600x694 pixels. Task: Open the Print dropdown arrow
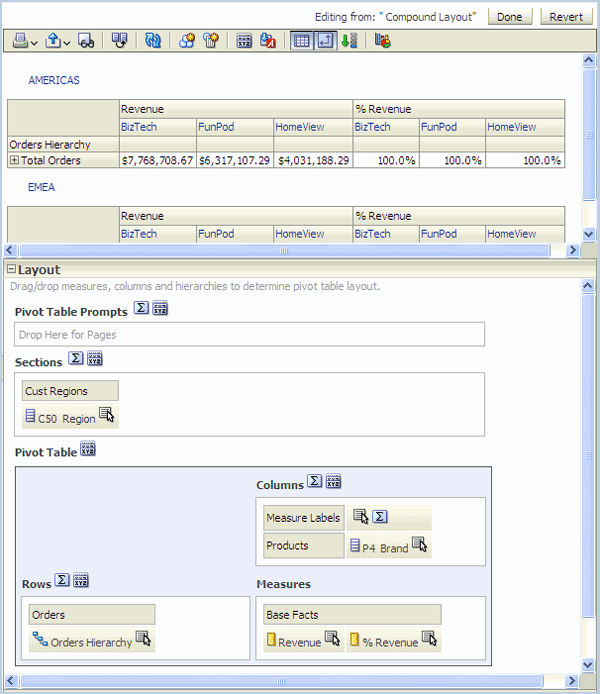pos(34,42)
